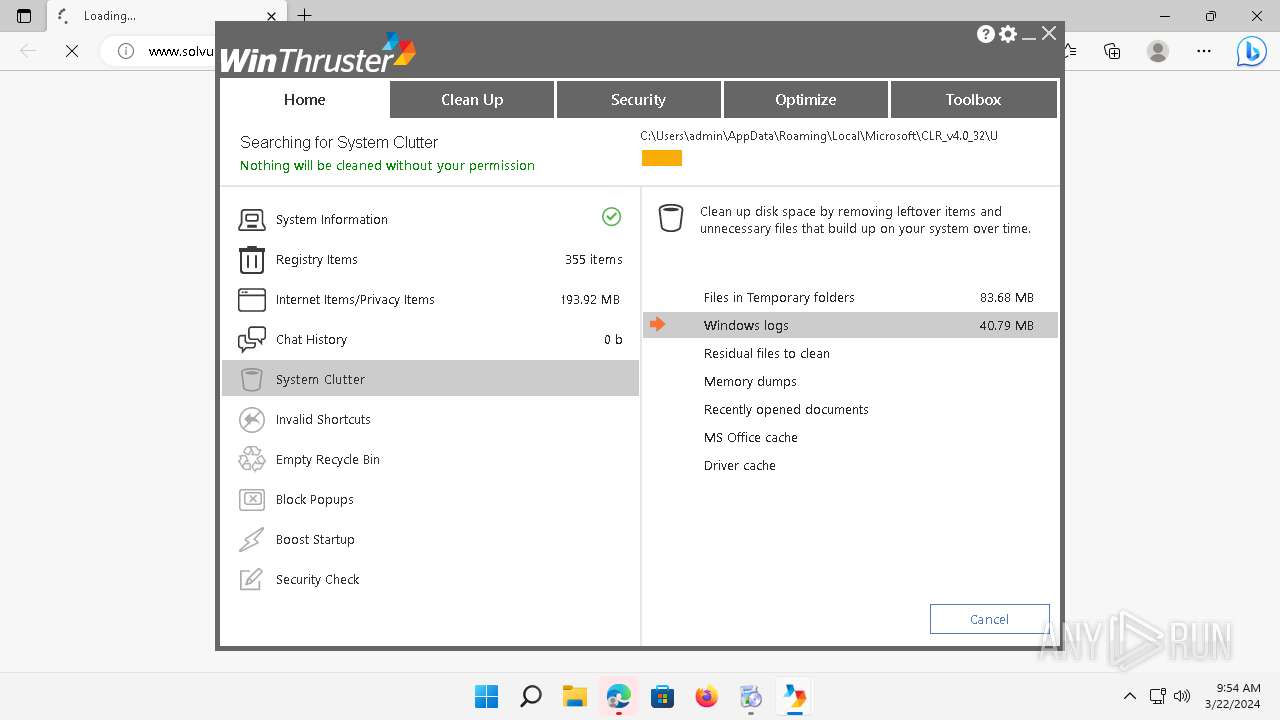Open WinThruster settings gear icon
This screenshot has width=1280, height=720.
click(1008, 34)
